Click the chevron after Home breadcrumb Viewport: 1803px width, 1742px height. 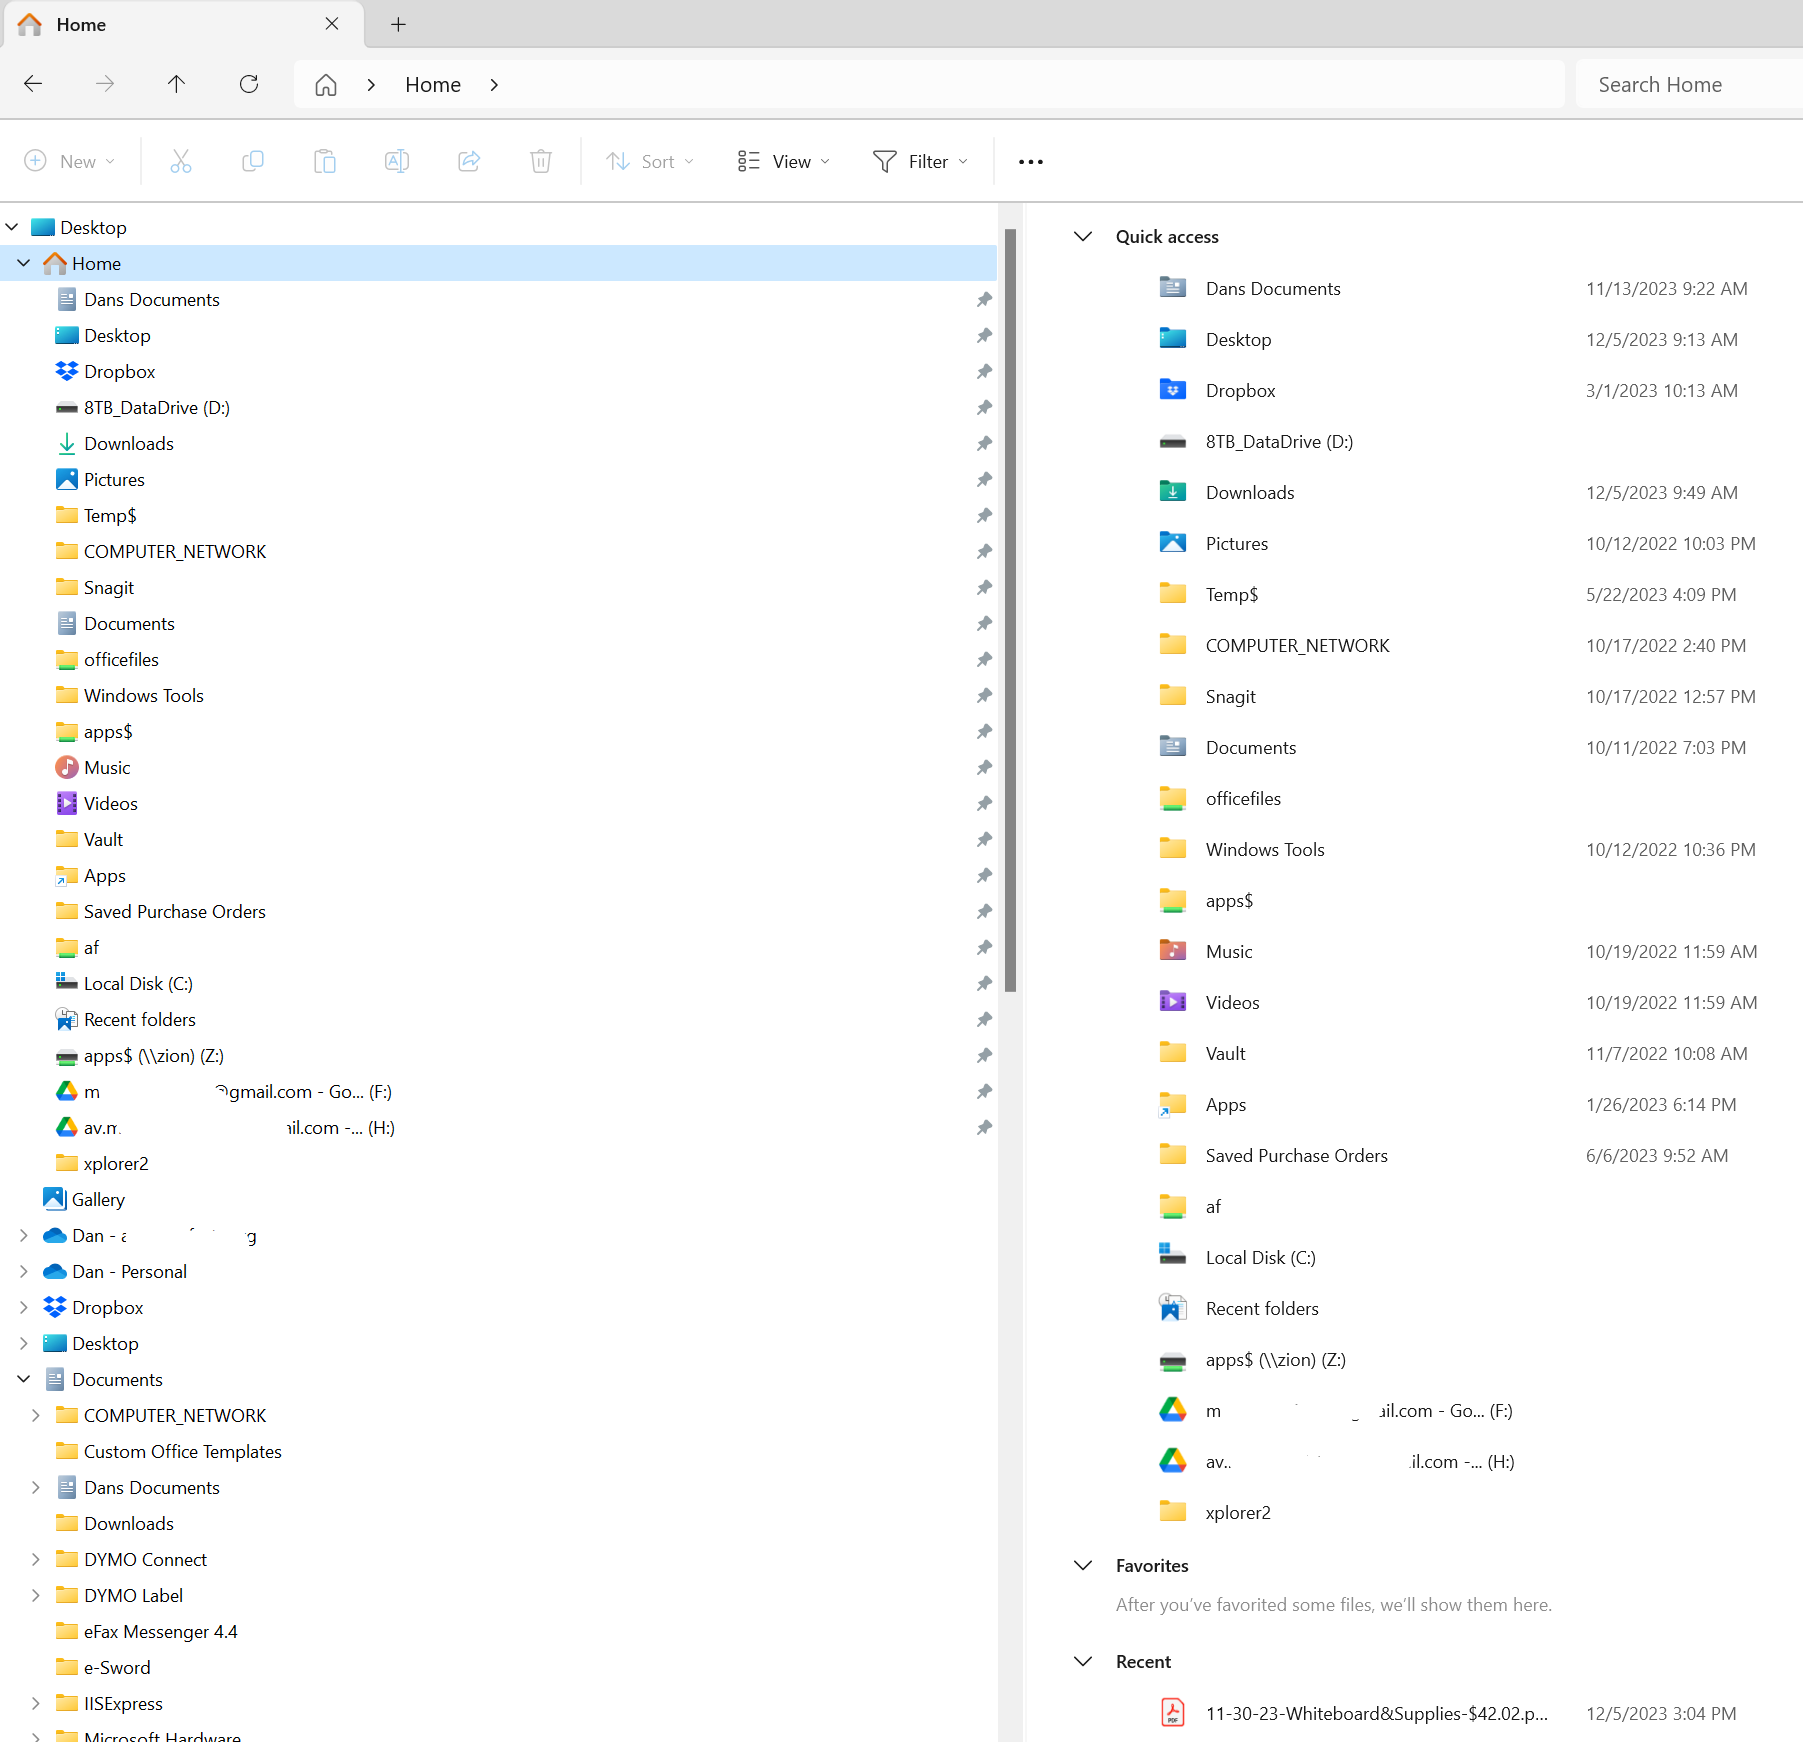click(x=494, y=85)
